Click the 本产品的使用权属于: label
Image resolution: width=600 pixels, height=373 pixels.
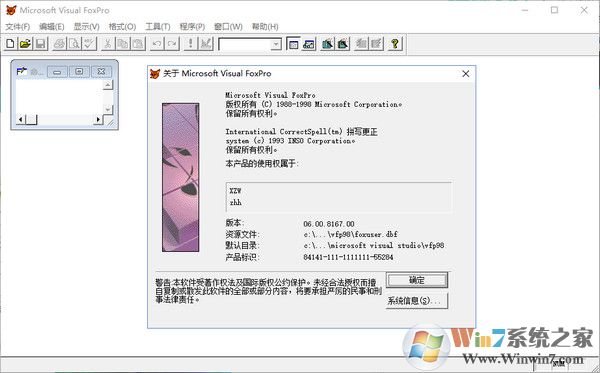[262, 164]
